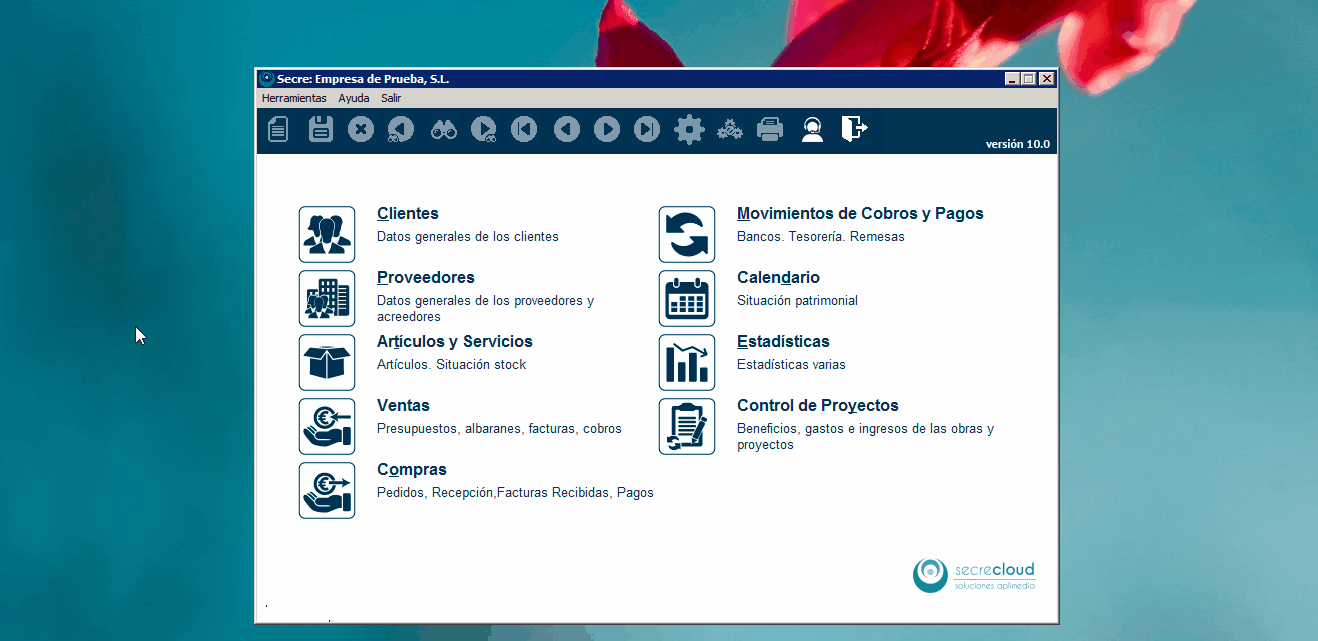Select the Compras module icon

327,490
